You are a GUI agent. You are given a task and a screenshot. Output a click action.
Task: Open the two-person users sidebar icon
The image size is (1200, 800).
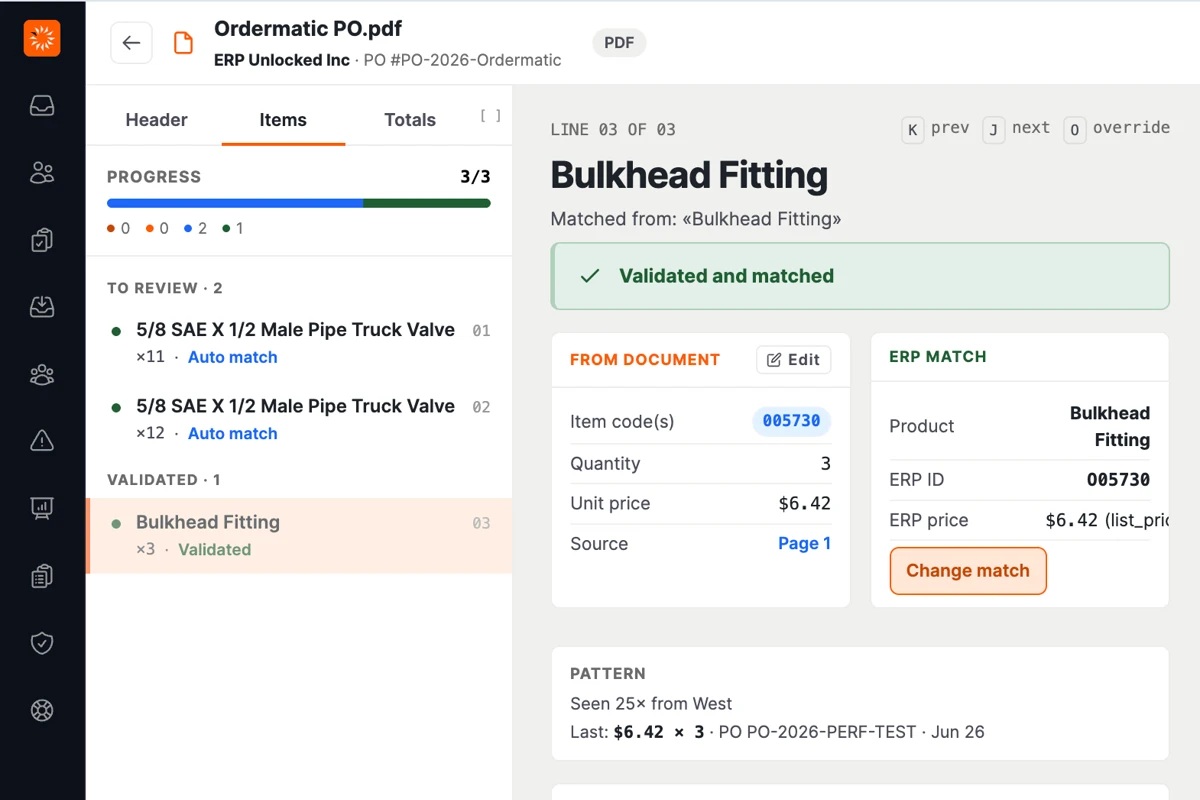click(x=42, y=173)
